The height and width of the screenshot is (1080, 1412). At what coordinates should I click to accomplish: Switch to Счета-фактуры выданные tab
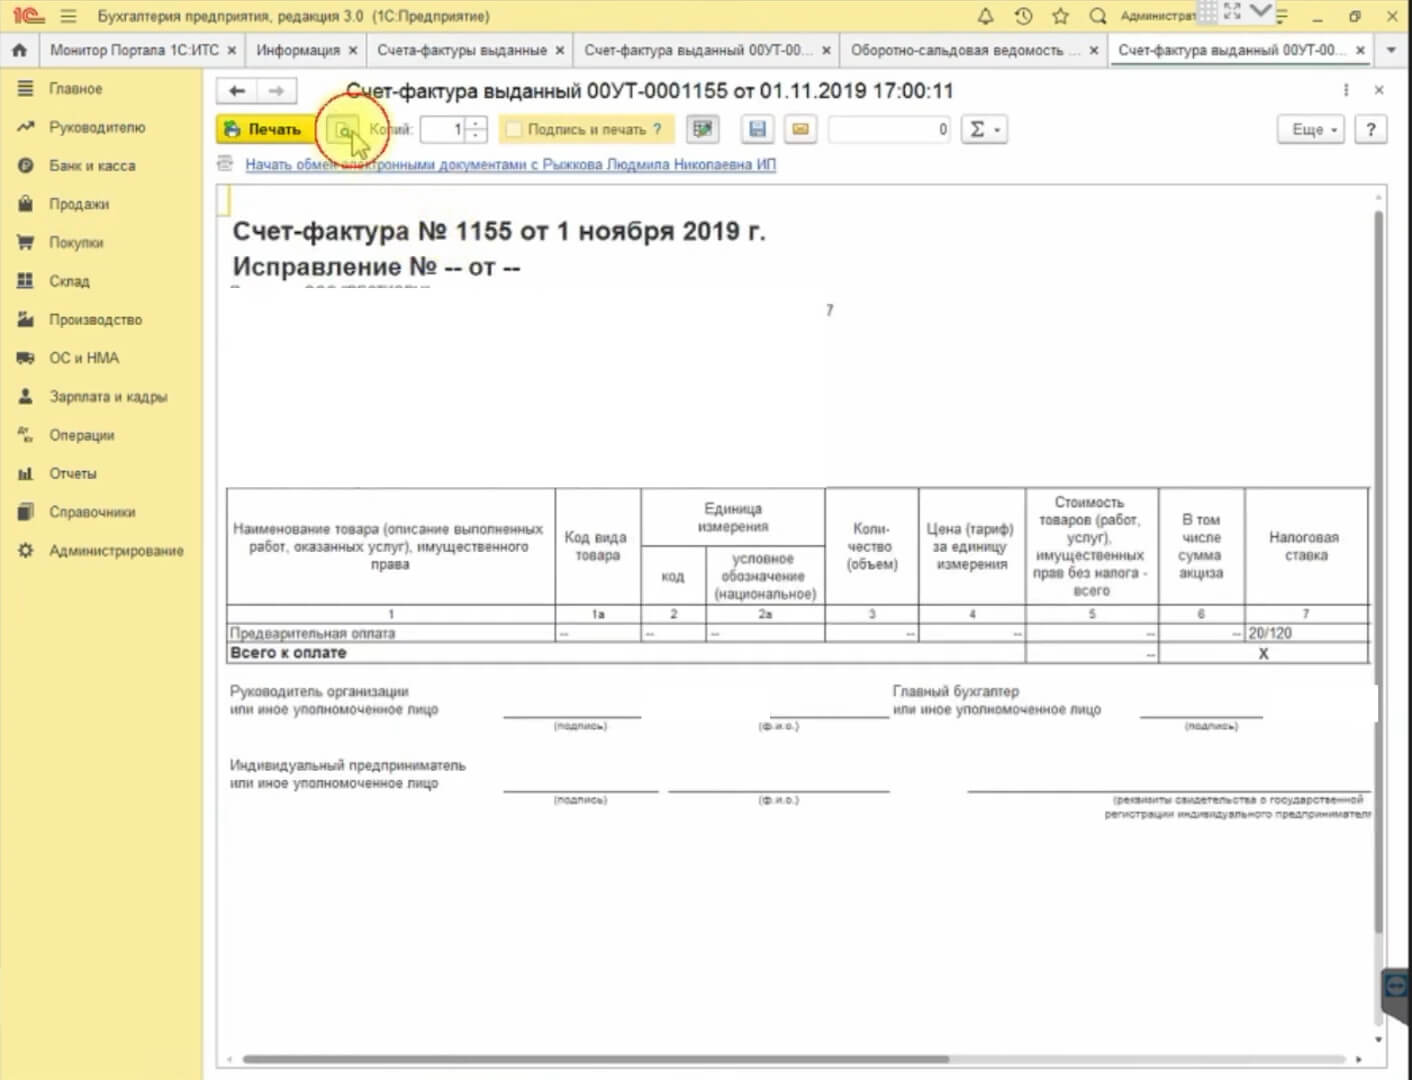point(462,49)
